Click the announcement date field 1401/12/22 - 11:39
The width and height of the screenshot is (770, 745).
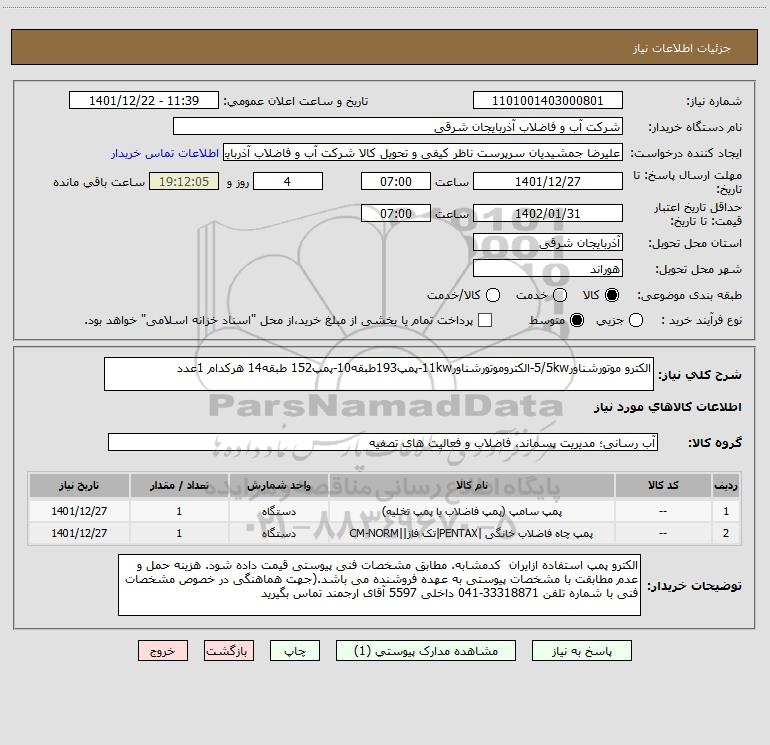coord(144,101)
